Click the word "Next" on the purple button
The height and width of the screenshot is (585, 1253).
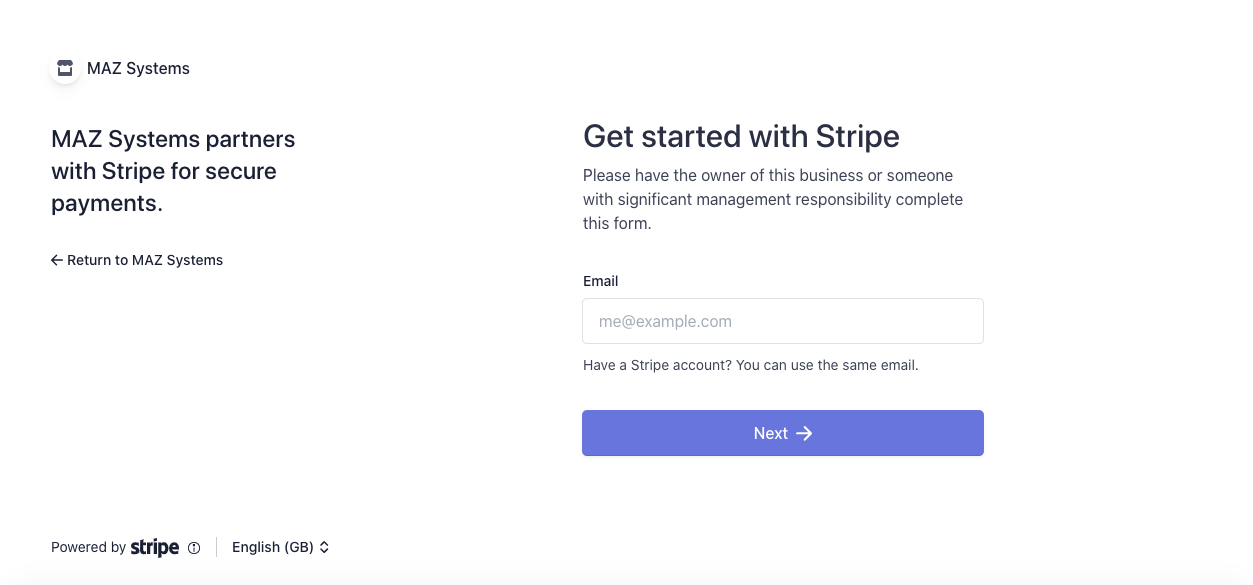coord(771,433)
